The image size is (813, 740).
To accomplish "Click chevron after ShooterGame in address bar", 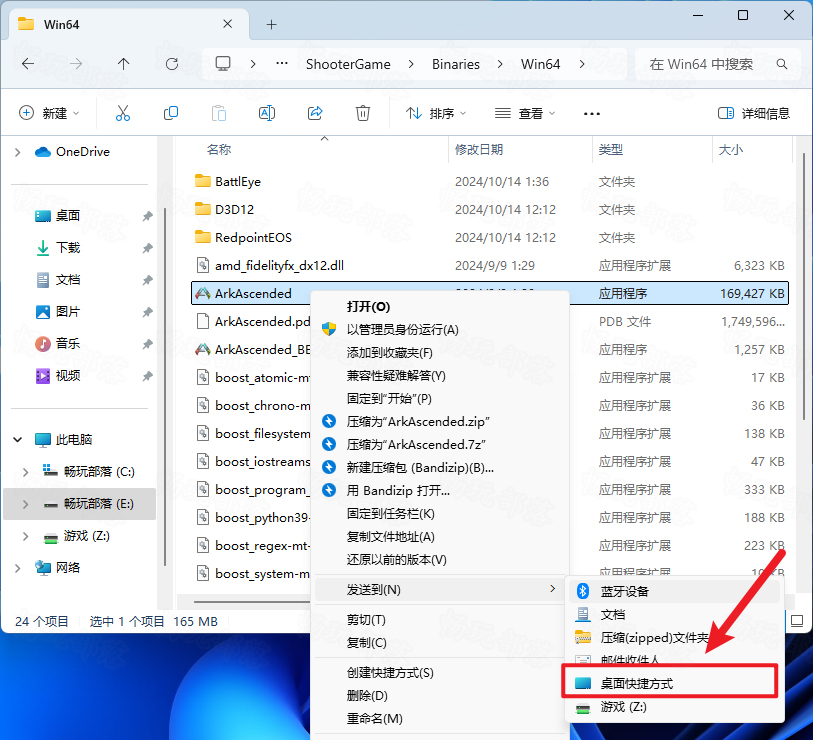I will (x=411, y=64).
